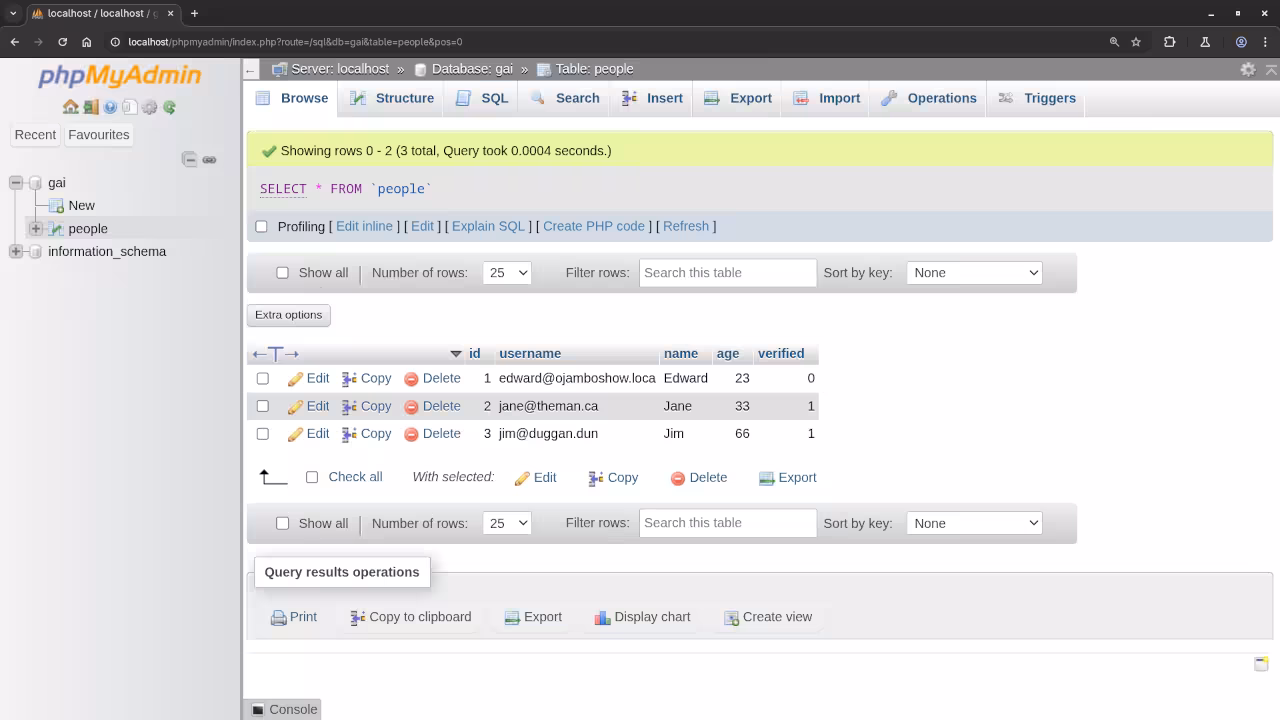This screenshot has height=720, width=1280.
Task: Click printer icon in query results operations
Action: coord(278,618)
